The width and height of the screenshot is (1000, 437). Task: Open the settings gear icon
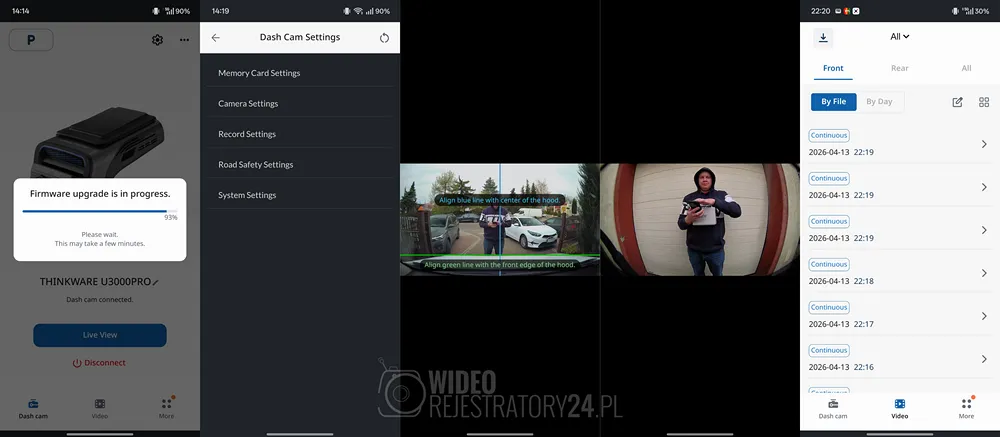(x=157, y=40)
